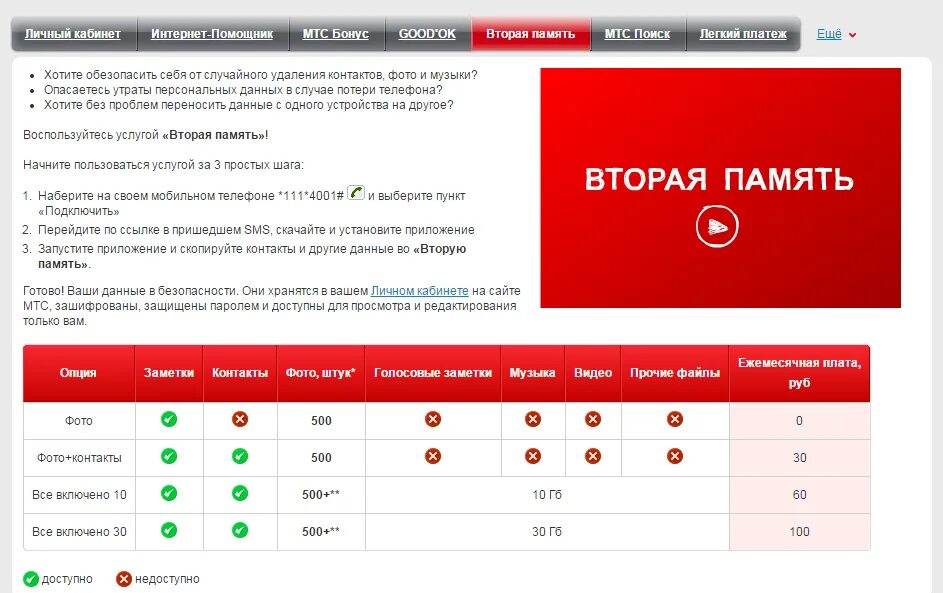Click the green доступно legend icon
Viewport: 943px width, 593px height.
pos(31,579)
